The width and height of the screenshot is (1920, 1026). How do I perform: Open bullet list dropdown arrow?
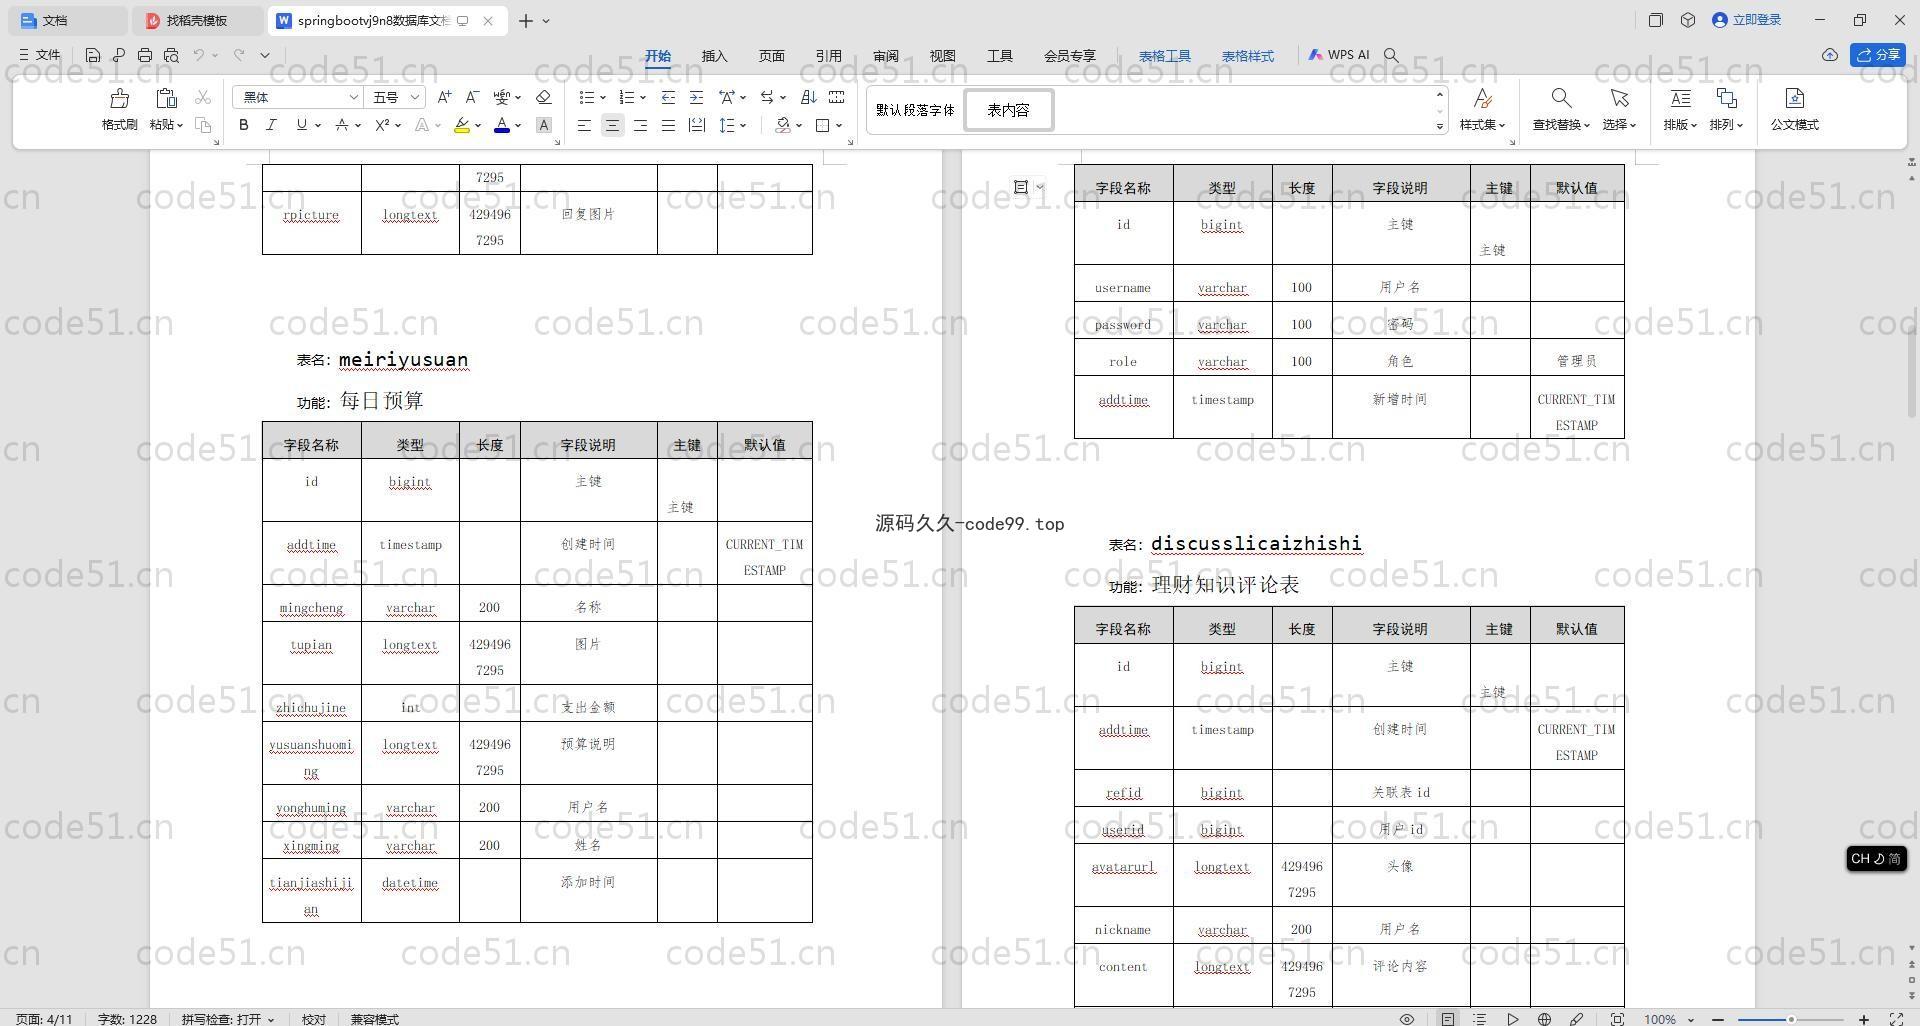tap(603, 97)
